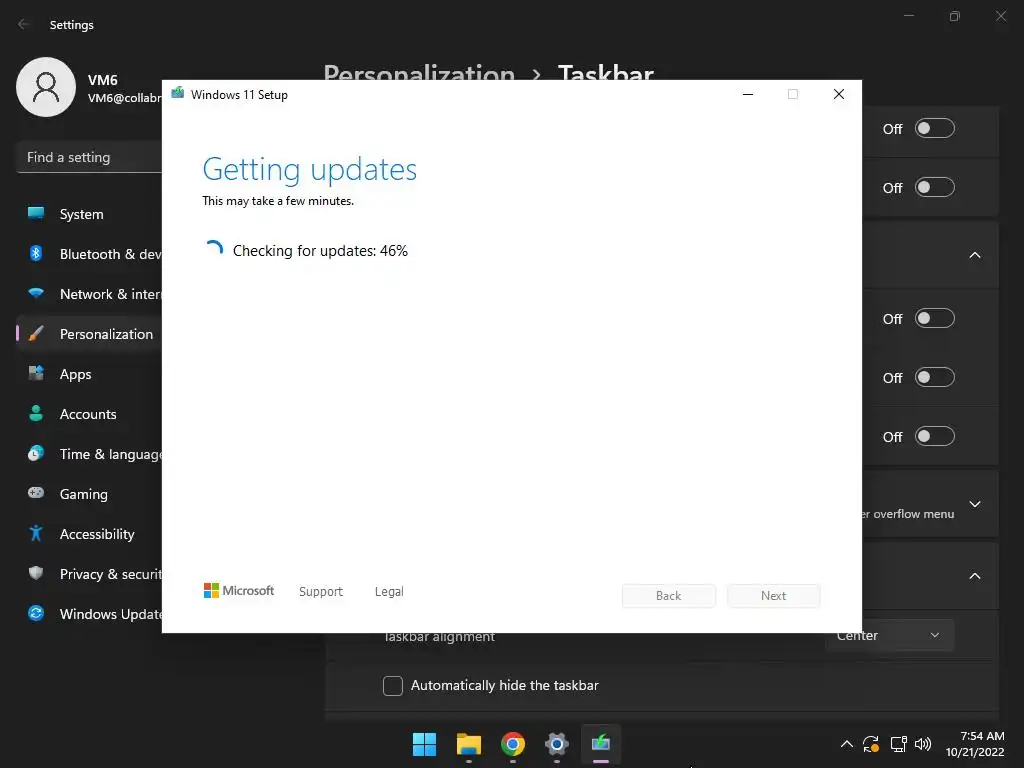Close the Windows 11 Setup window
The image size is (1024, 768).
(x=839, y=95)
